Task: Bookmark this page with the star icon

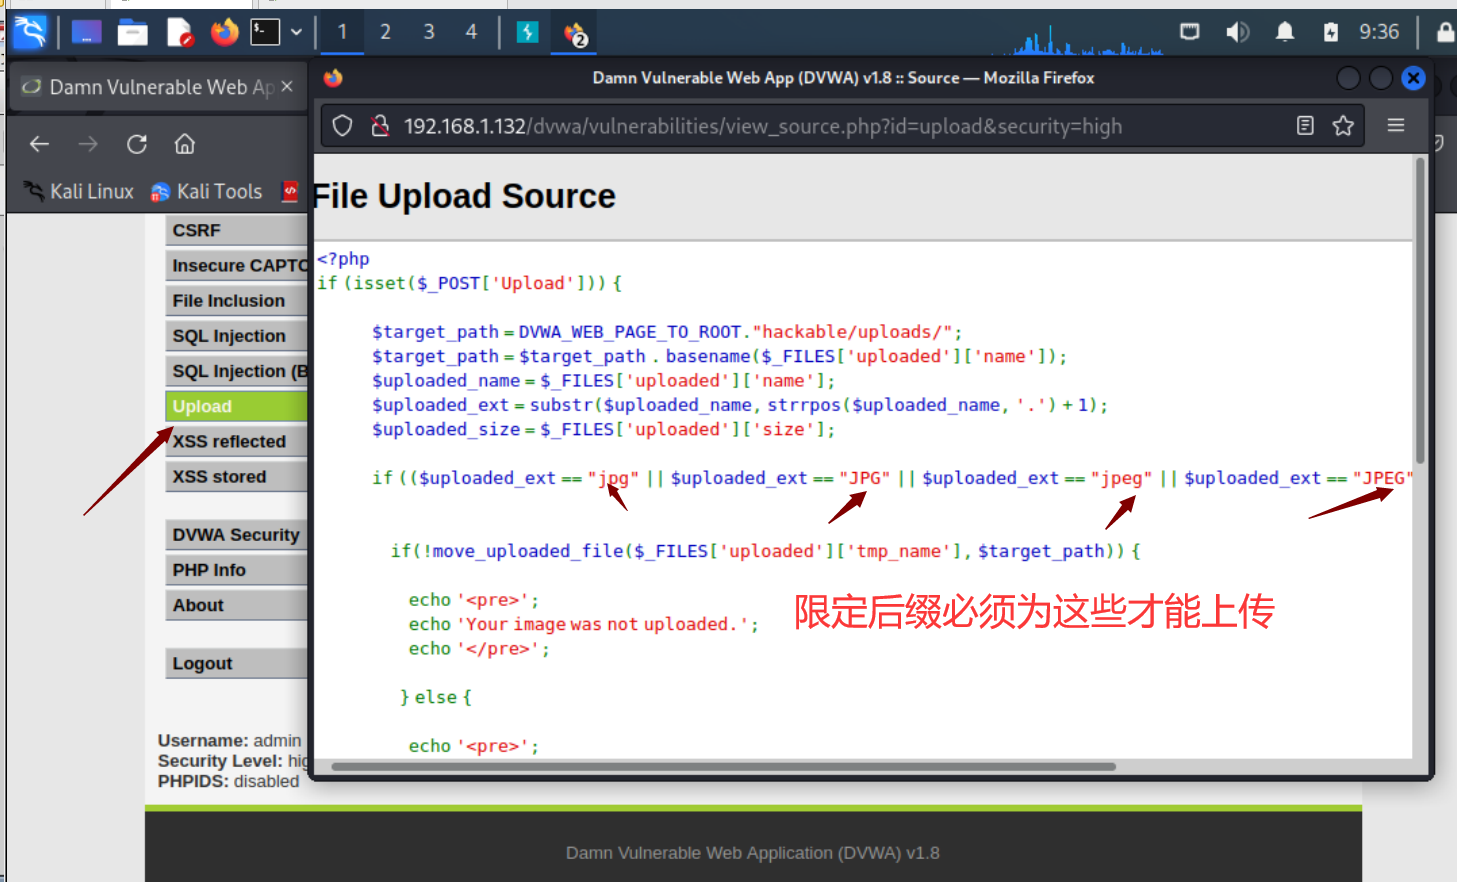Action: 1343,126
